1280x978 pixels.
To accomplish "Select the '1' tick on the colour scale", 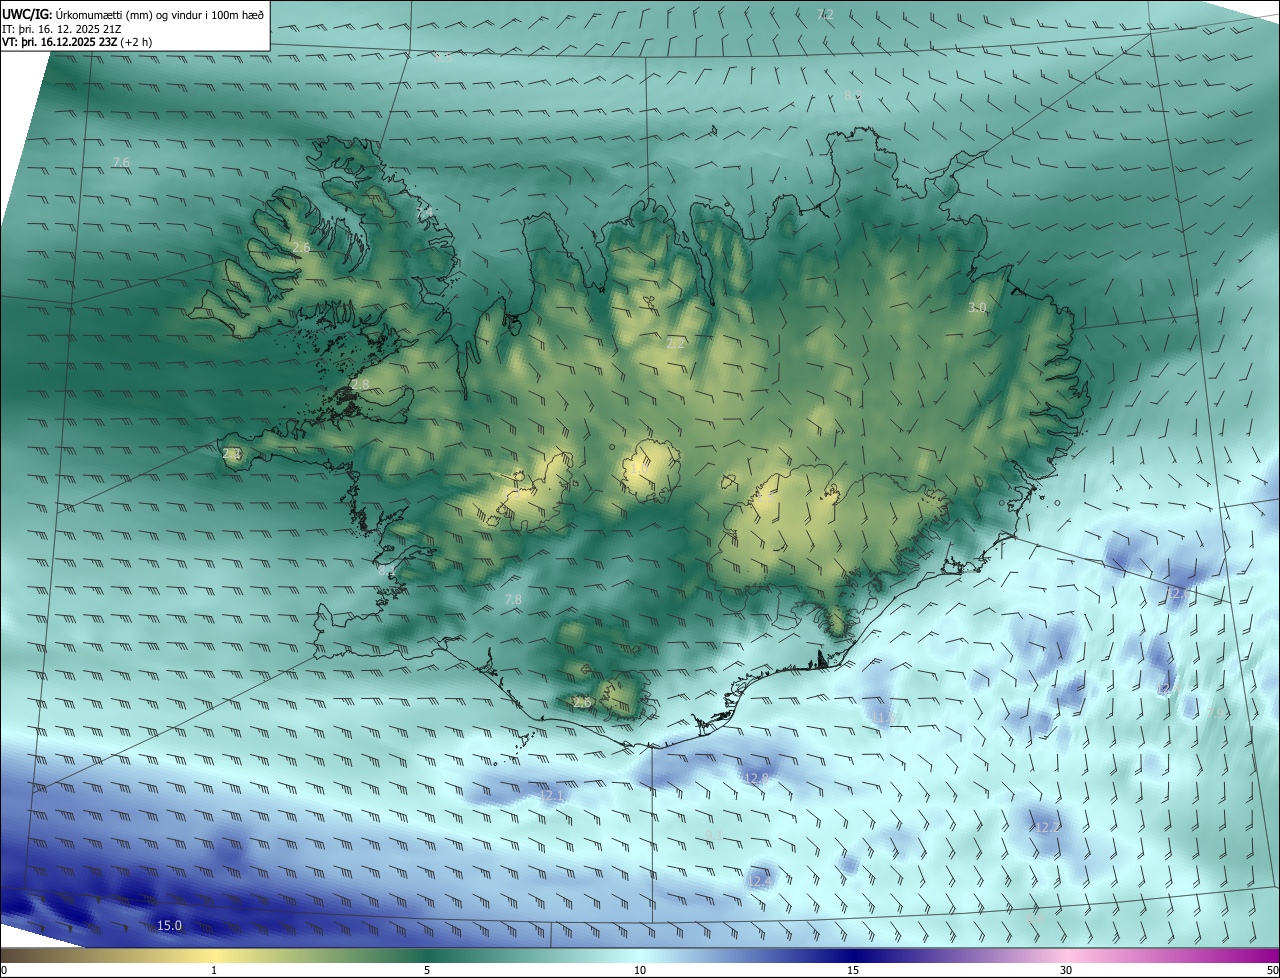I will [214, 970].
